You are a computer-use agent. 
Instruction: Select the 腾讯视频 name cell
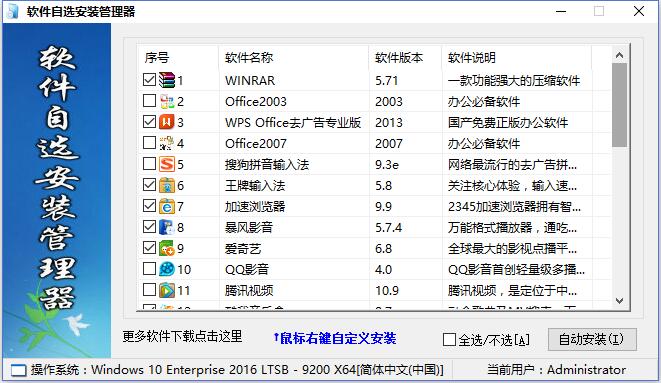point(249,290)
